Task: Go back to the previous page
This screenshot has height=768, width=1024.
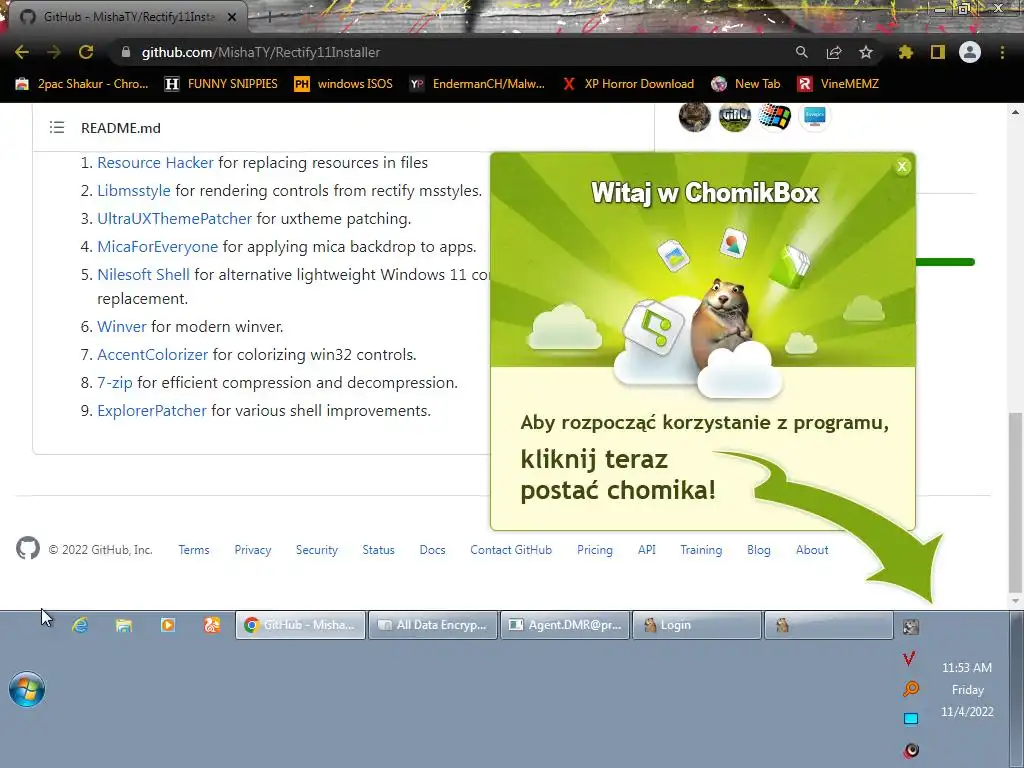Action: (22, 52)
